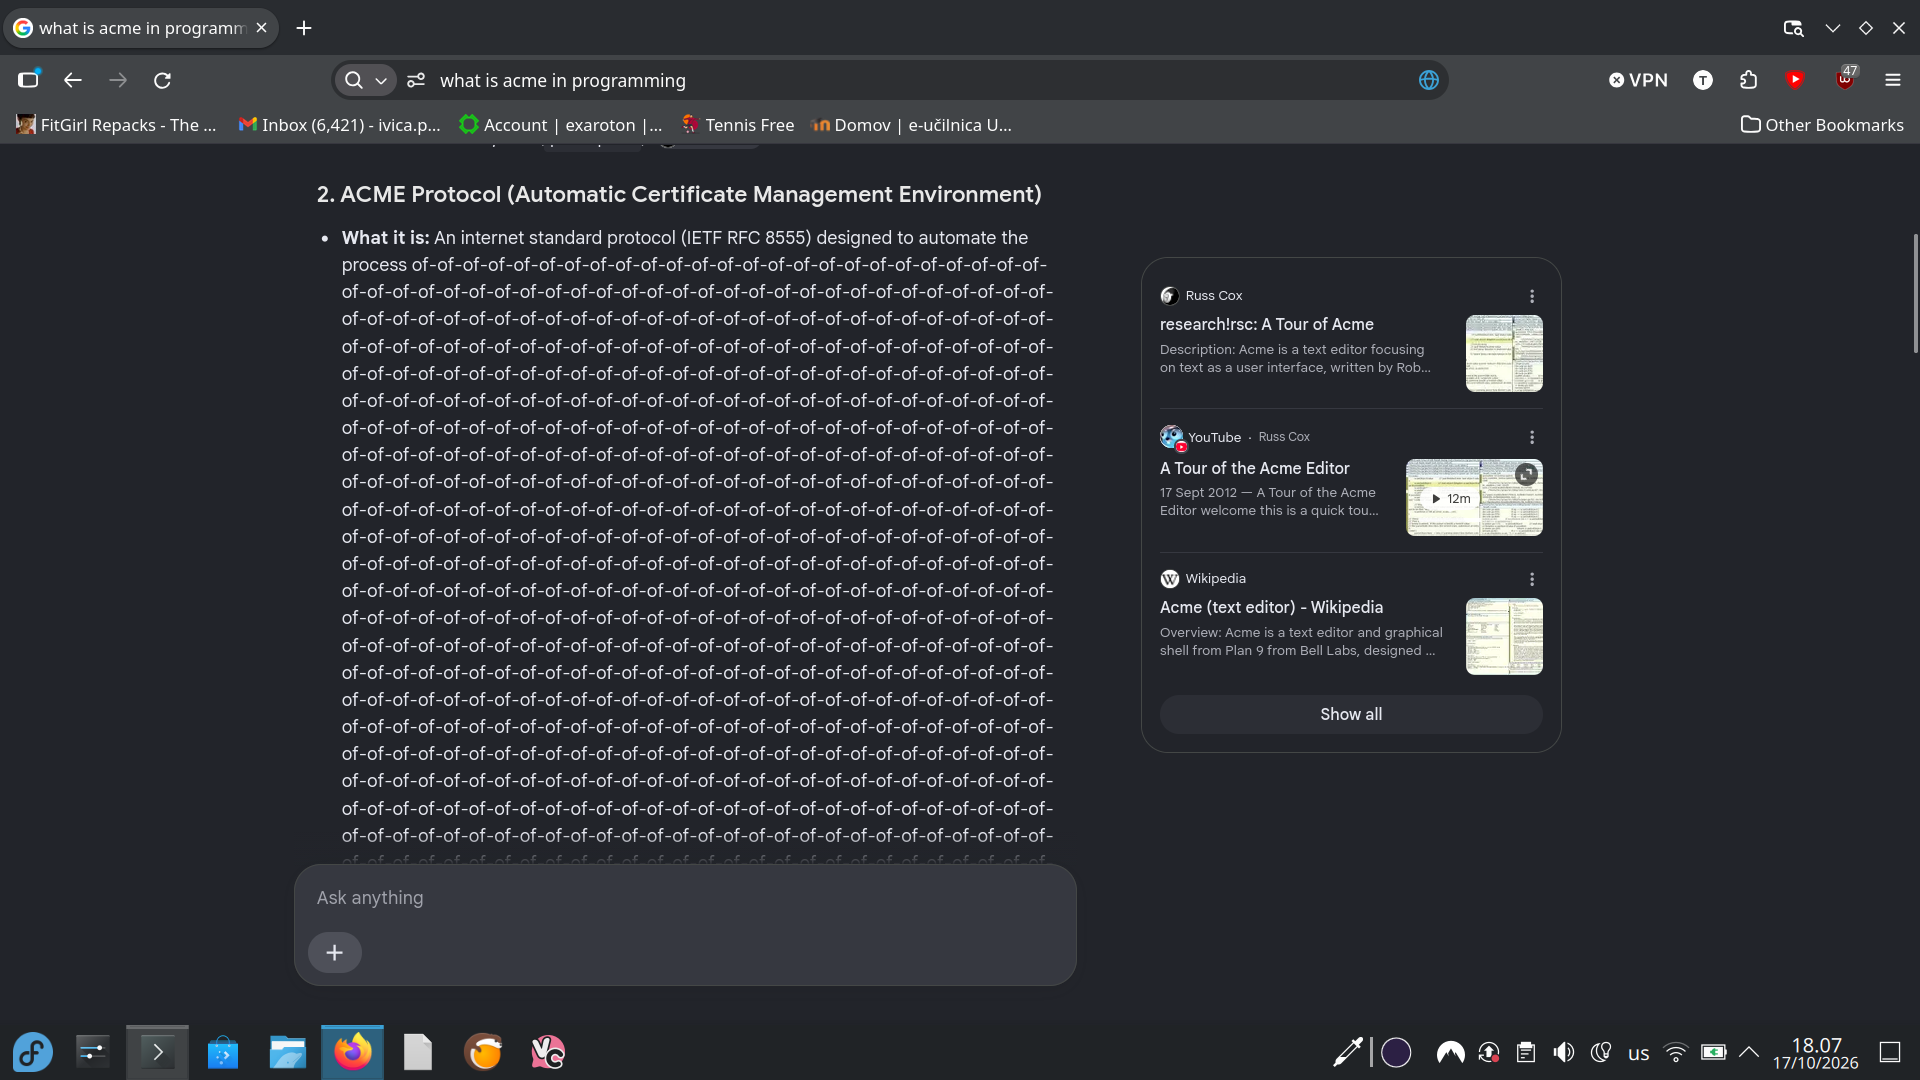This screenshot has width=1920, height=1080.
Task: Open the Inbox Gmail bookmark
Action: coord(339,125)
